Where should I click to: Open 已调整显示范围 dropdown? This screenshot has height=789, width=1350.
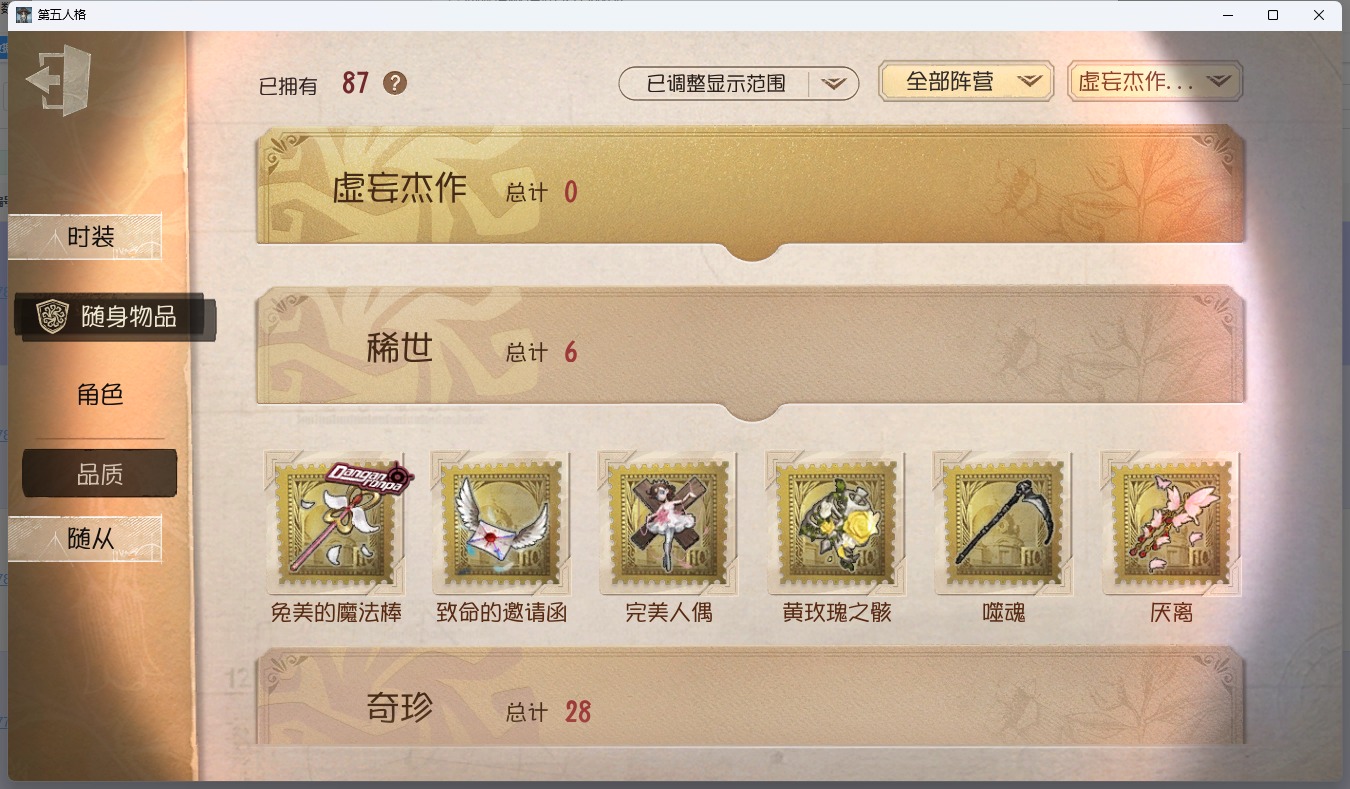(x=739, y=84)
